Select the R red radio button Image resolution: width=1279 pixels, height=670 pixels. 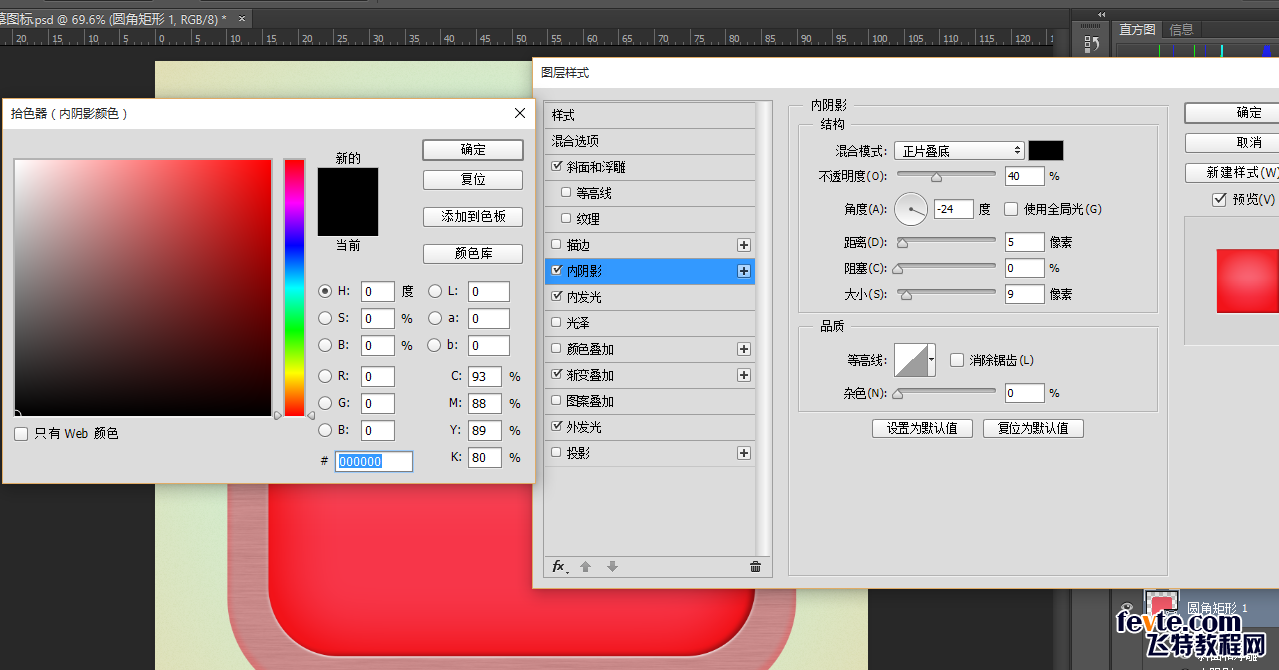point(325,376)
